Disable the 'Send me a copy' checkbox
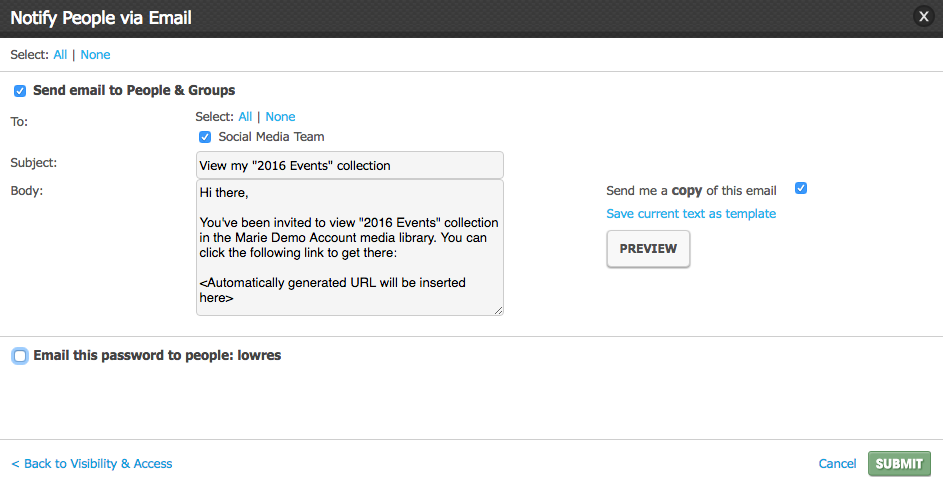Image resolution: width=943 pixels, height=494 pixels. (x=800, y=188)
